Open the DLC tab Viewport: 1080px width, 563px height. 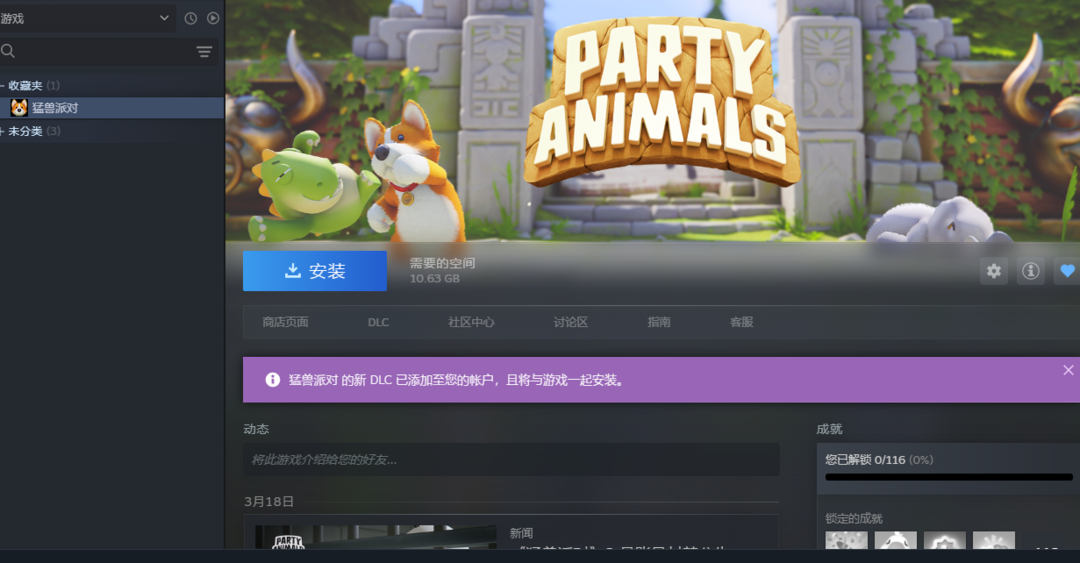(378, 322)
